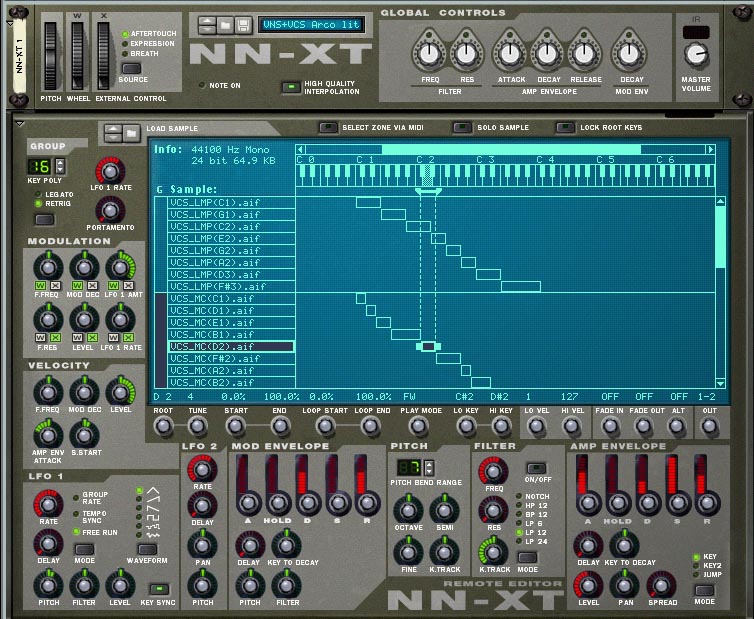Click the Velocity S.Start knob
The height and width of the screenshot is (619, 754).
tap(84, 435)
